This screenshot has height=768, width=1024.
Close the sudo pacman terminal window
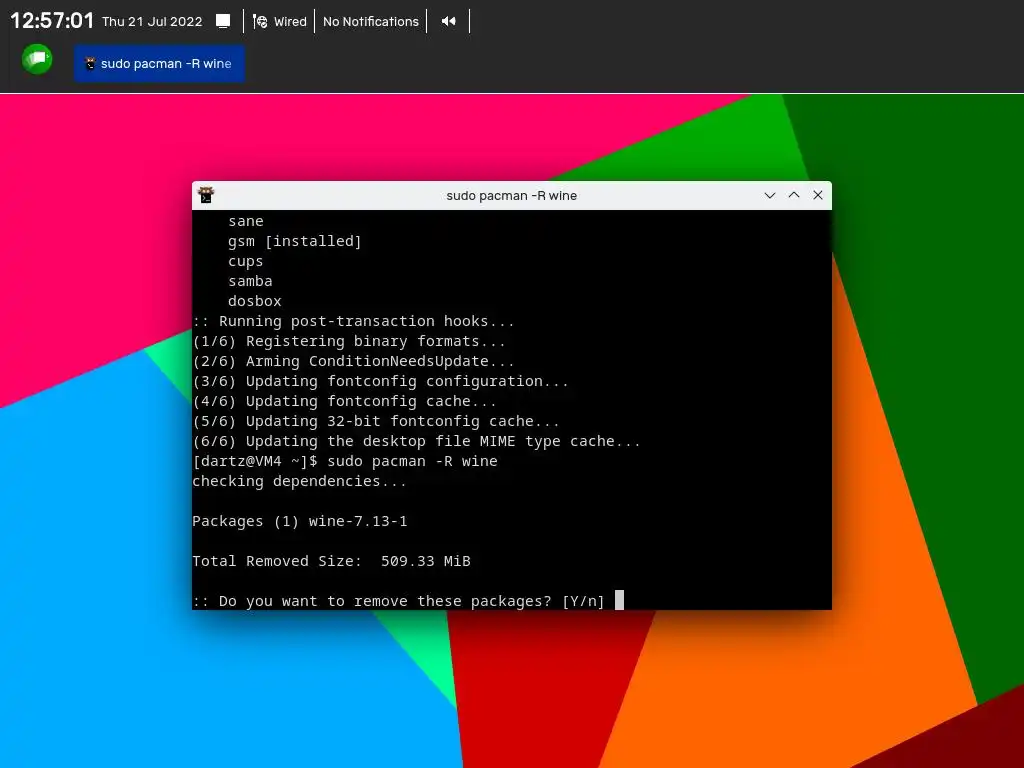click(818, 195)
